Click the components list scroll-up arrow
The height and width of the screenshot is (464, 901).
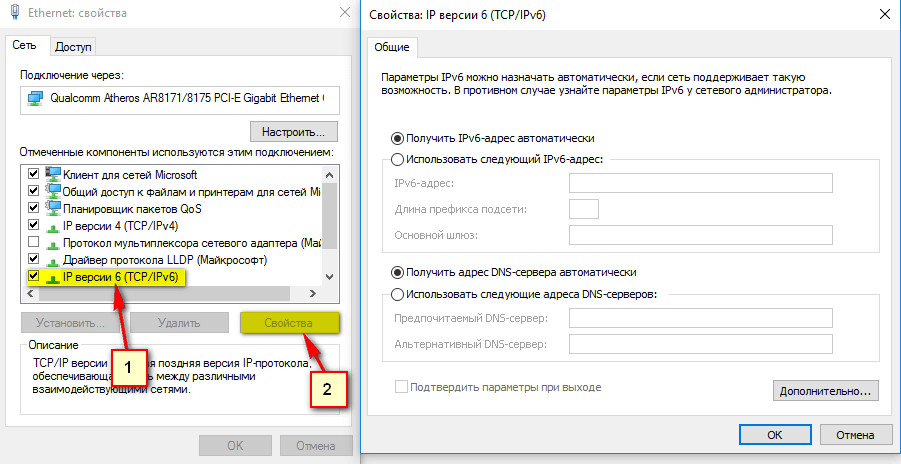coord(329,175)
